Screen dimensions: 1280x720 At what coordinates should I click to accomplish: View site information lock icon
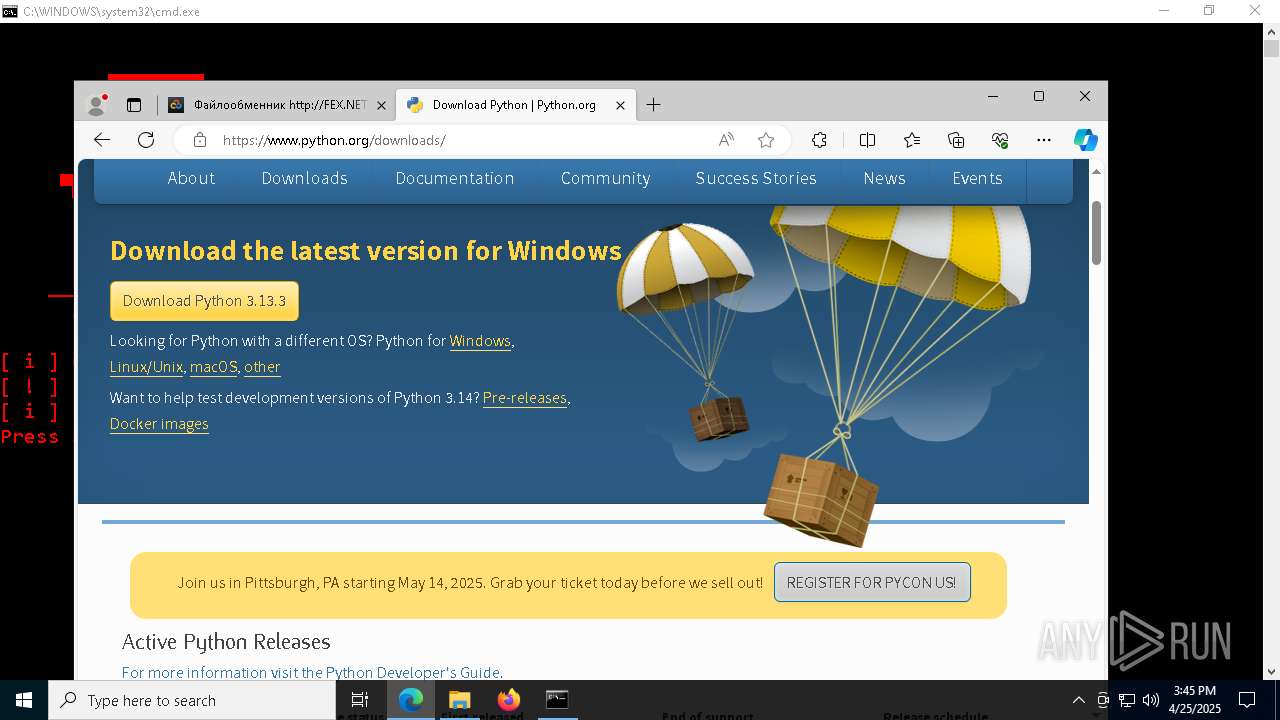click(200, 140)
